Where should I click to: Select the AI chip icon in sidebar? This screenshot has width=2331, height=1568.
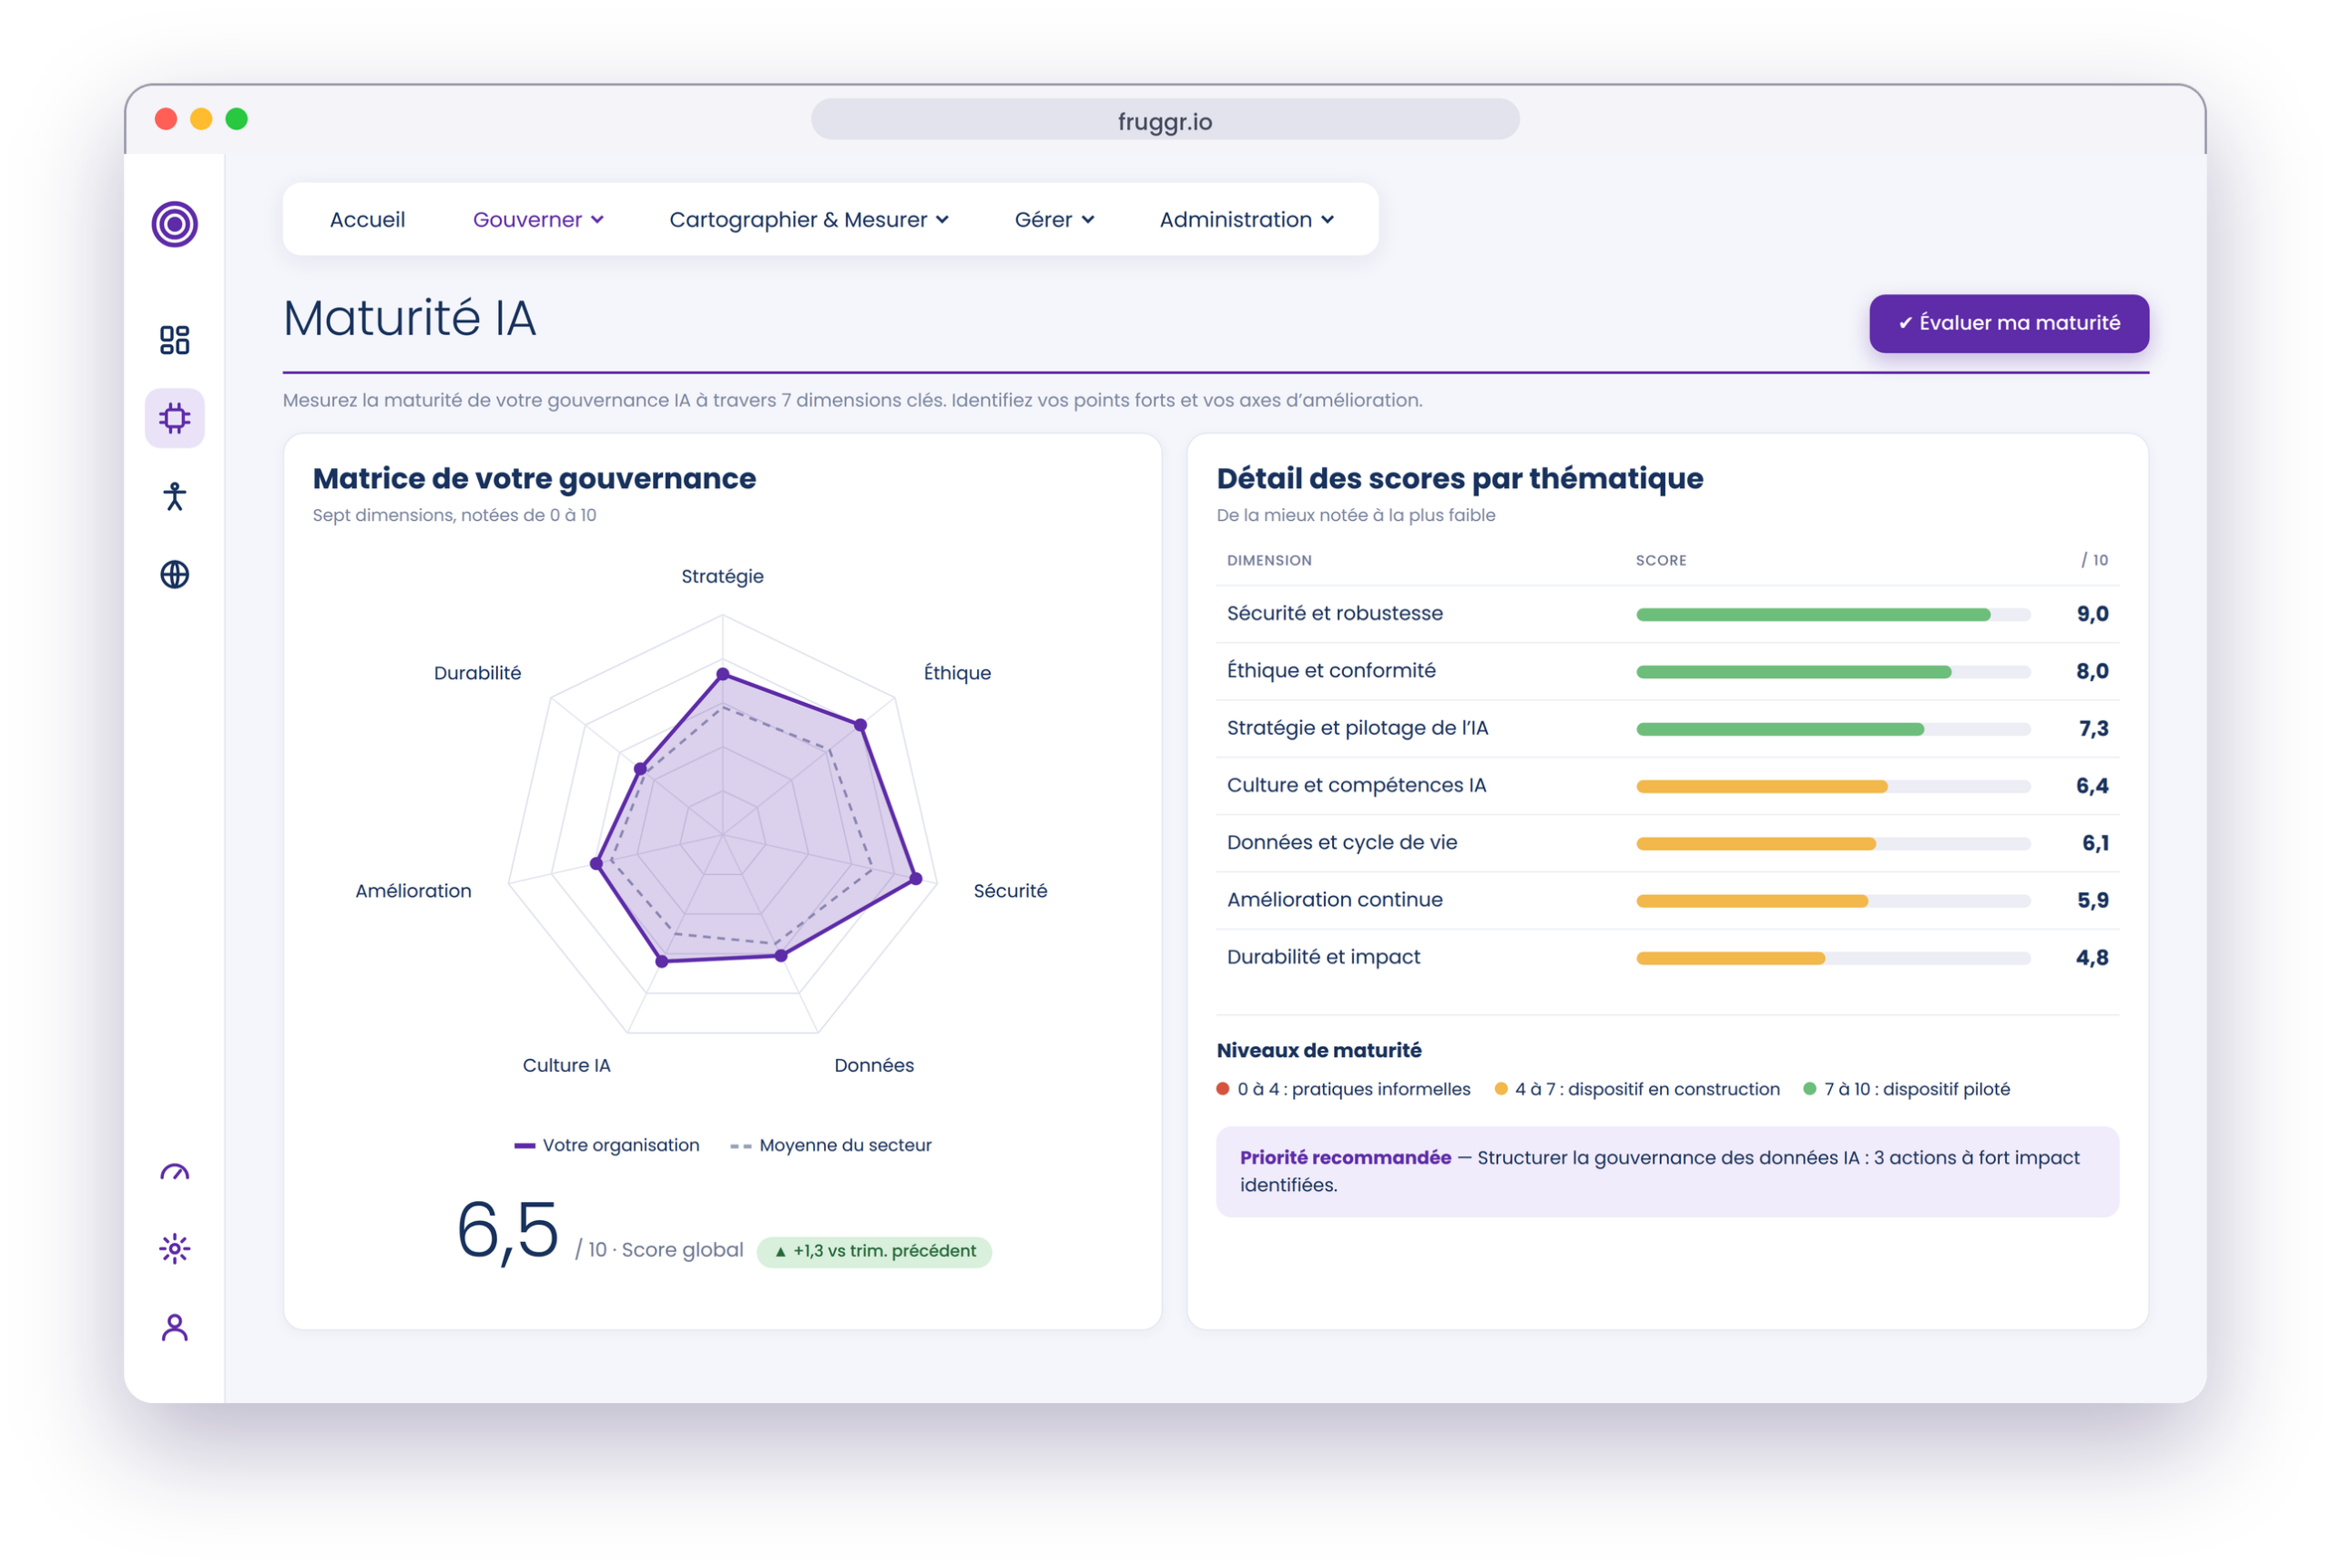coord(174,418)
